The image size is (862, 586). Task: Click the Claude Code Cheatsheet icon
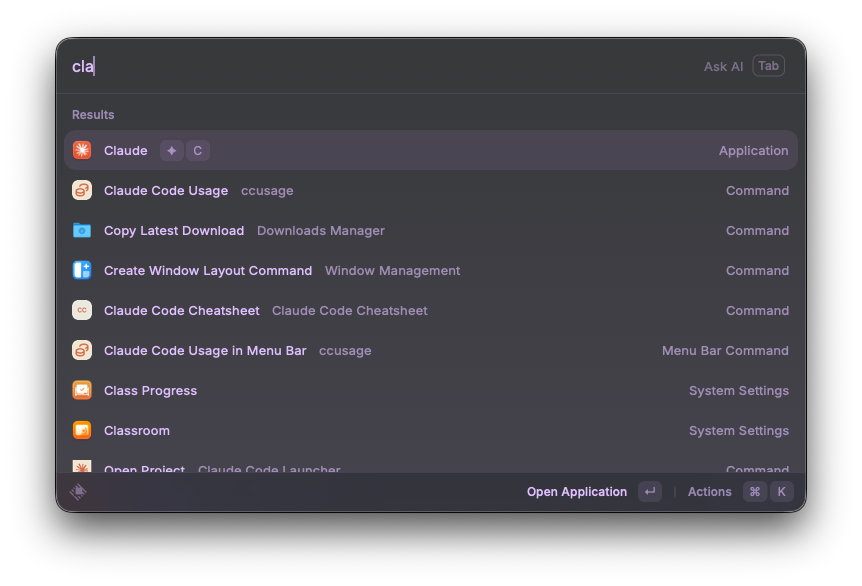coord(82,310)
